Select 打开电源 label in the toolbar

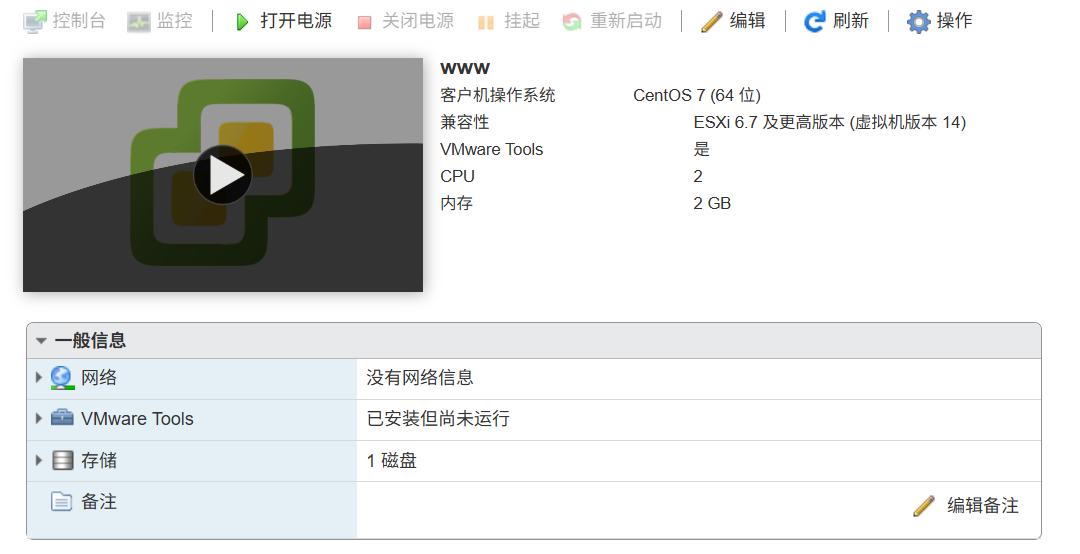click(296, 21)
